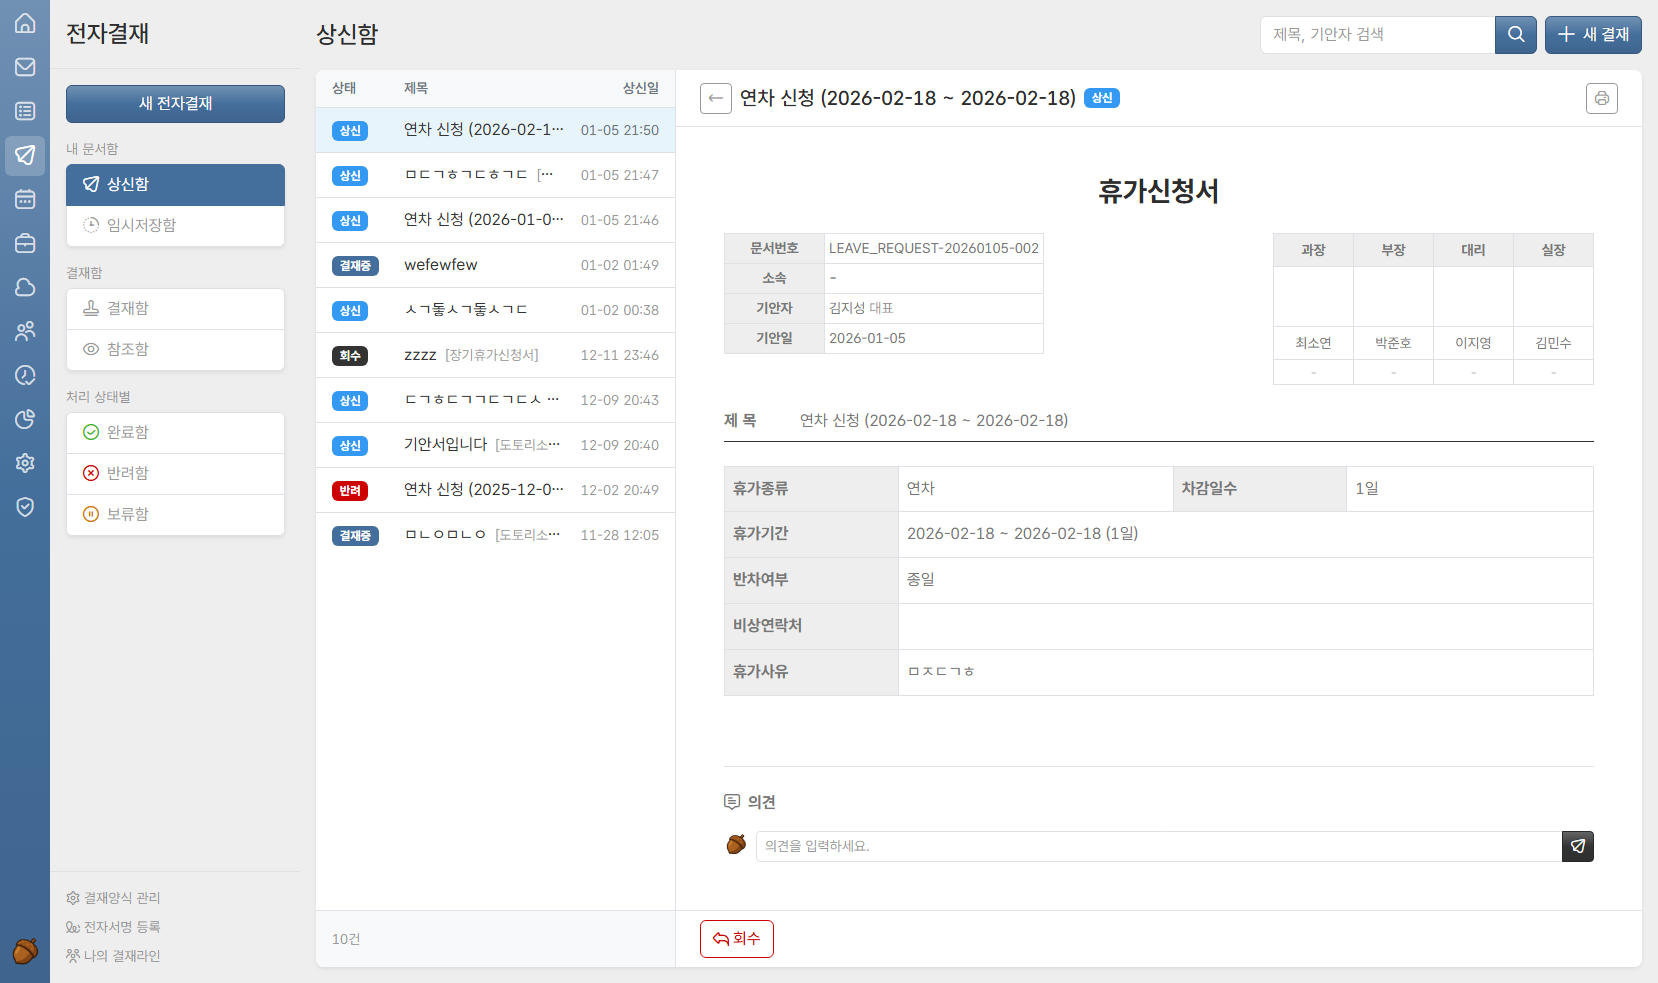
Task: Open the people/organization icon
Action: tap(24, 331)
